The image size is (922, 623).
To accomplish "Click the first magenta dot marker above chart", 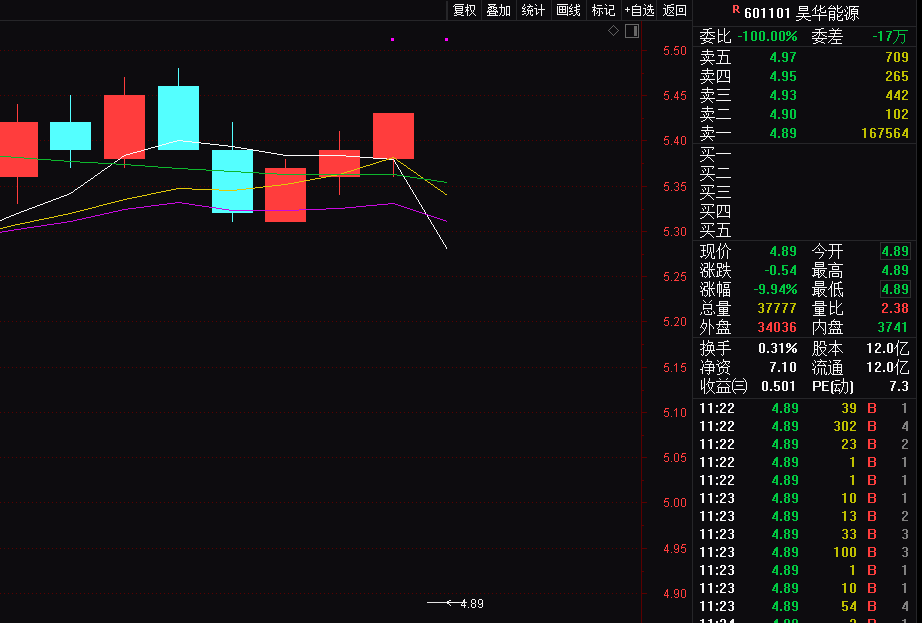I will click(x=392, y=39).
